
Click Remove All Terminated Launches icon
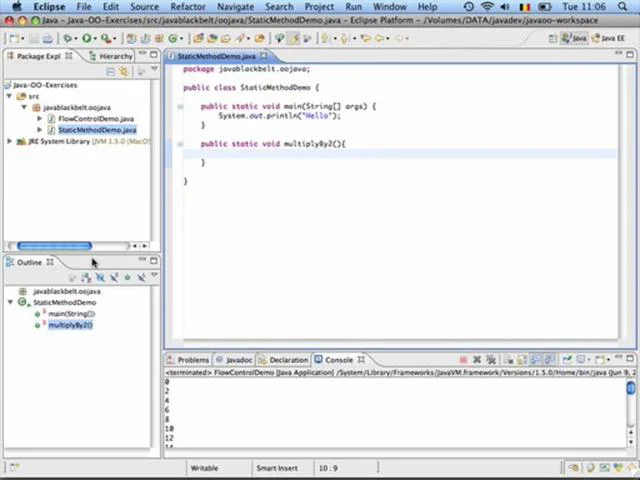[x=491, y=360]
